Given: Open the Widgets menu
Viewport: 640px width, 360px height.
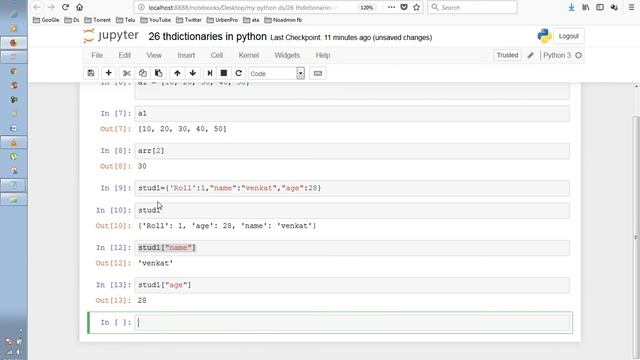Looking at the screenshot, I should (x=287, y=55).
